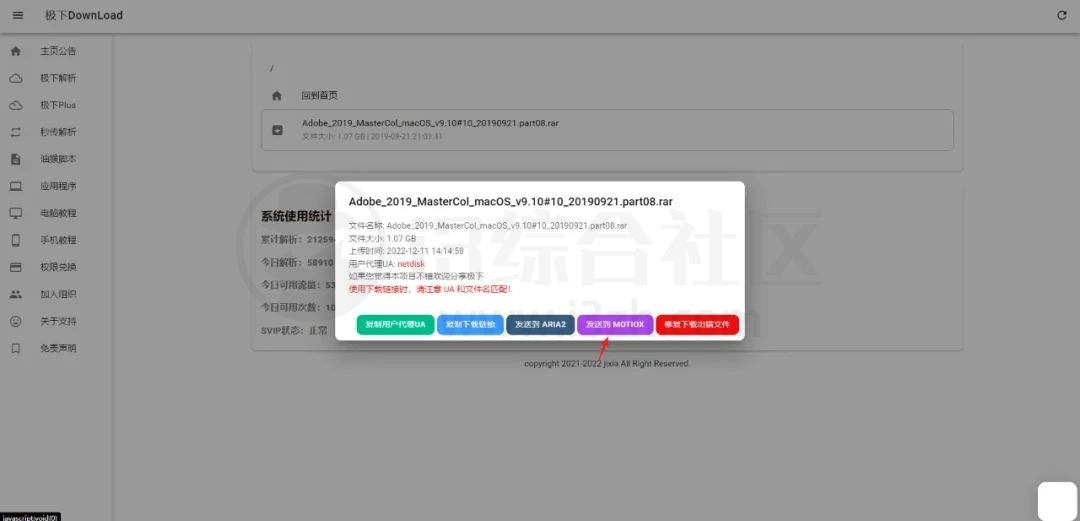This screenshot has height=521, width=1080.
Task: Click the document icon beside 油猴脚本
Action: pyautogui.click(x=16, y=159)
